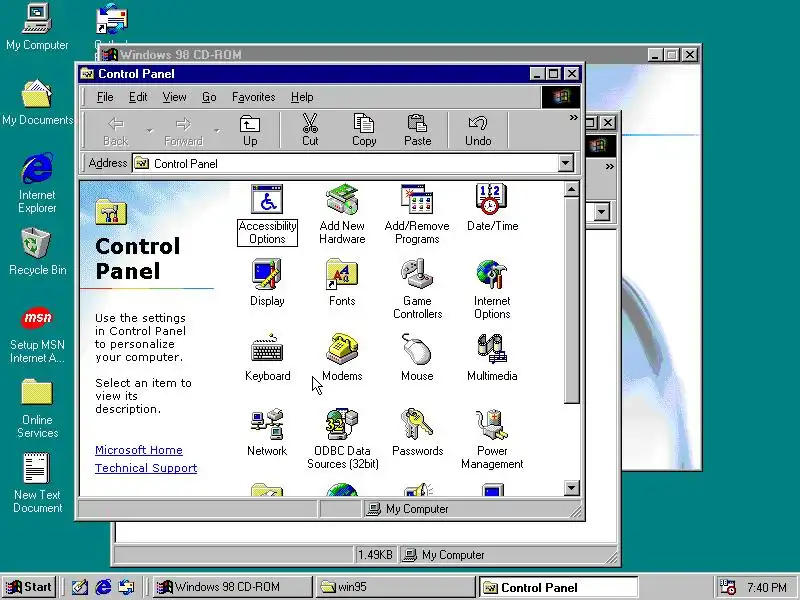Open the Multimedia applet icon
This screenshot has height=600, width=800.
click(492, 358)
